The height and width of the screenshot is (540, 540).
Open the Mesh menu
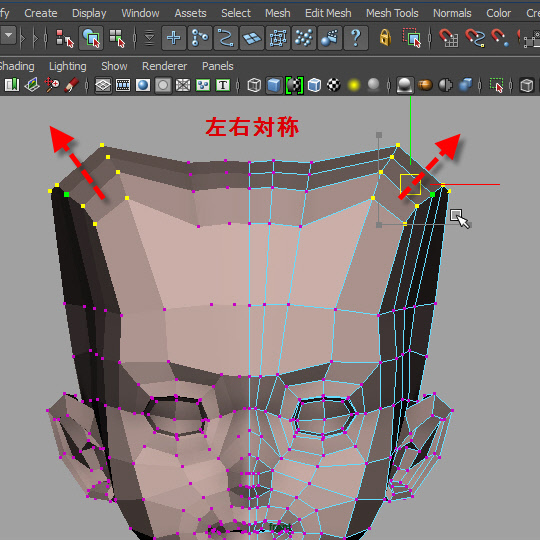[278, 13]
